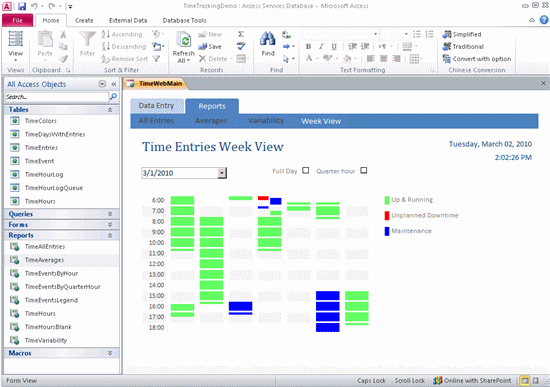Toggle Underline formatting
550x387 pixels.
(x=334, y=46)
